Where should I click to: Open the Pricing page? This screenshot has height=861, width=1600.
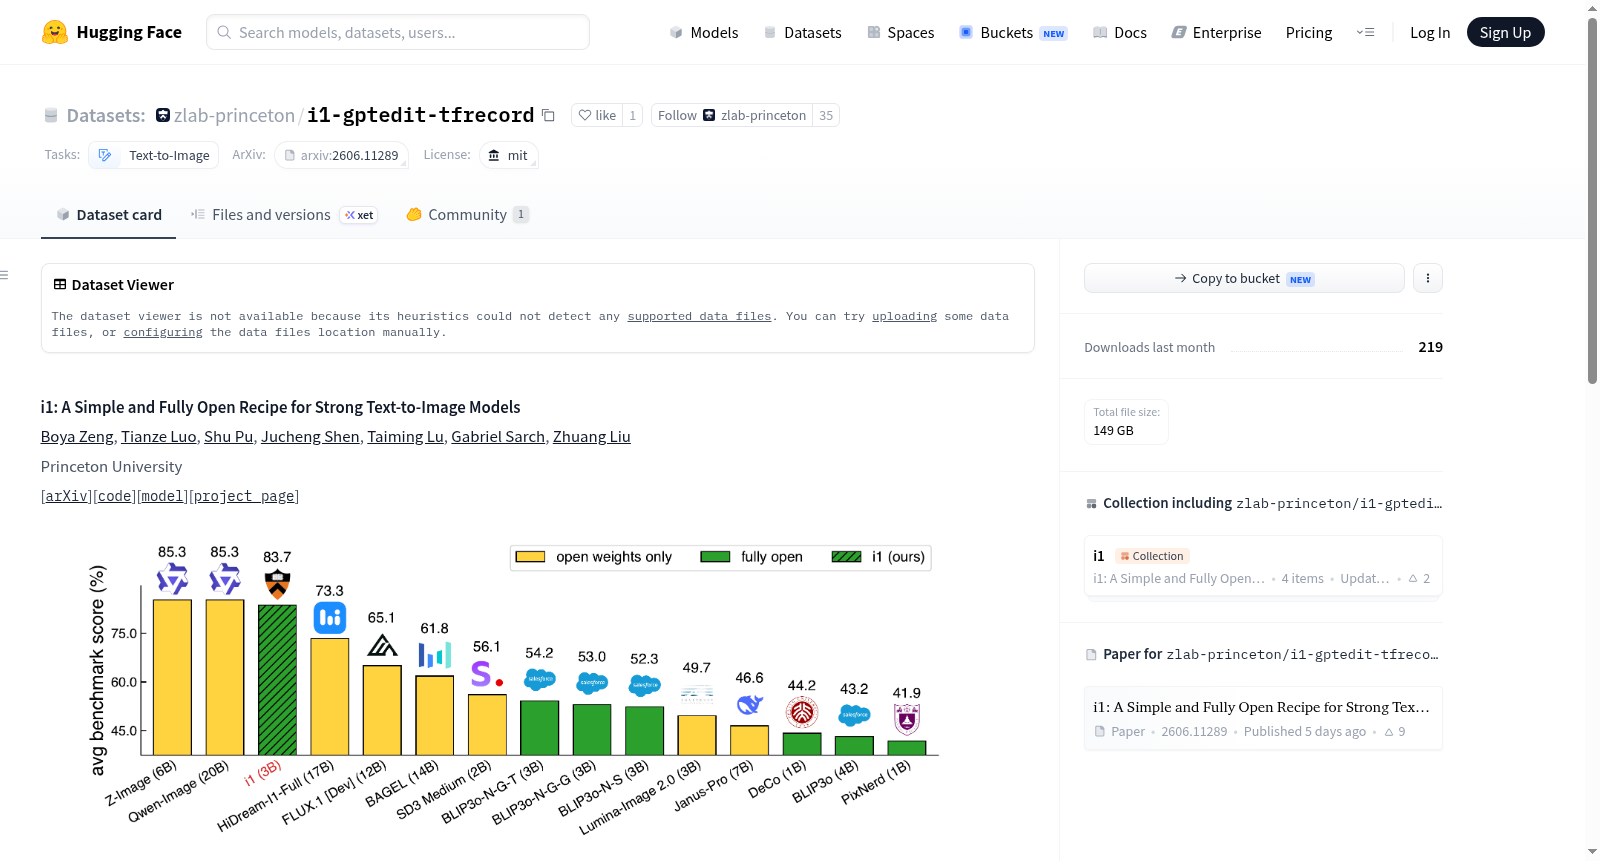tap(1309, 32)
